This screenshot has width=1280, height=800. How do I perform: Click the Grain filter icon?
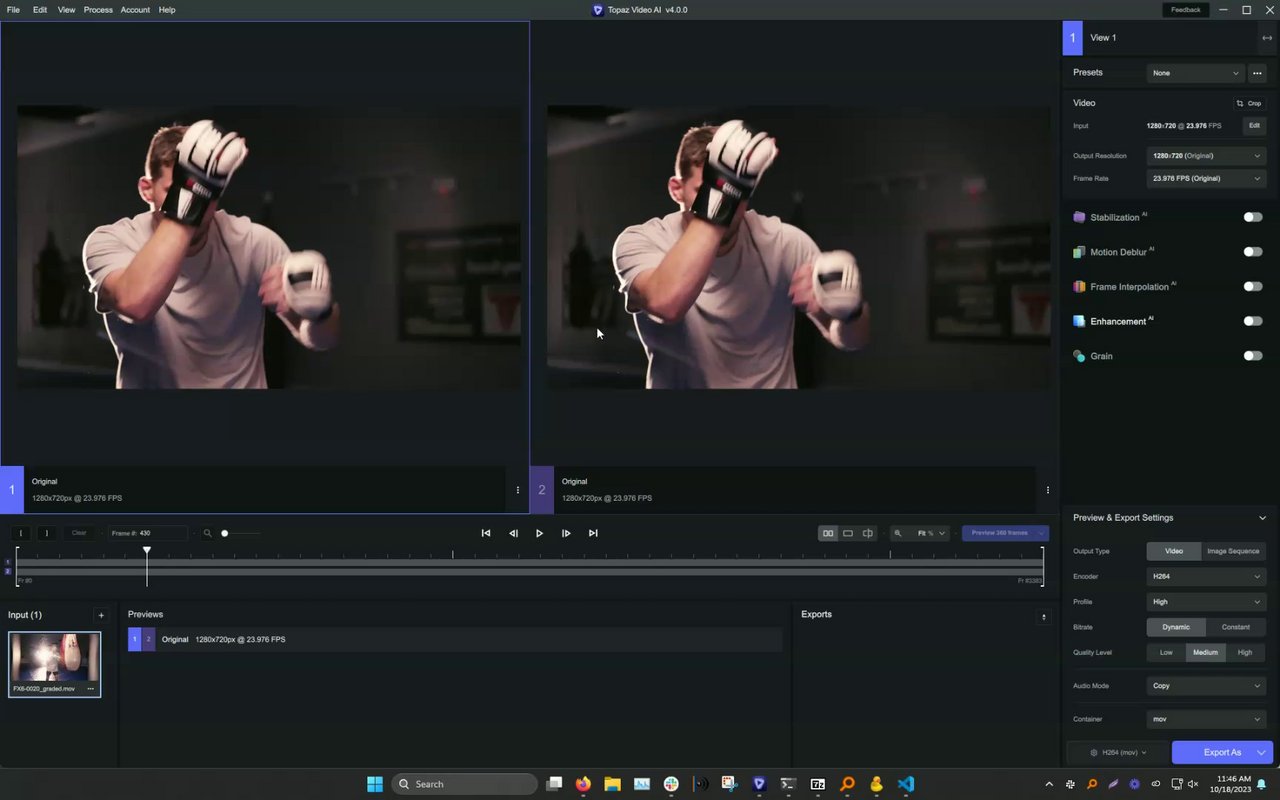tap(1079, 356)
